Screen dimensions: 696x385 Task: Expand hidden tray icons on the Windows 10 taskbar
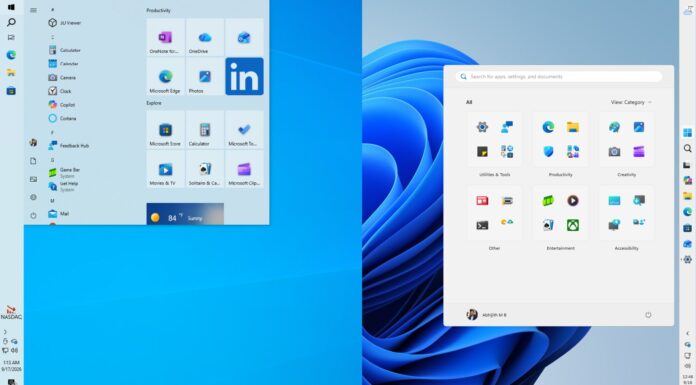pos(5,332)
